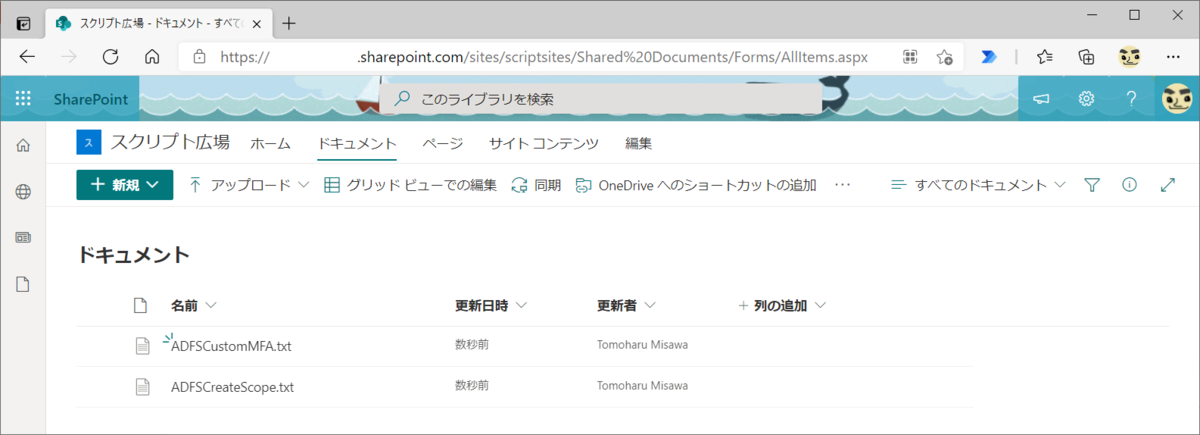The image size is (1200, 435).
Task: Open the details pane info icon
Action: click(x=1130, y=185)
